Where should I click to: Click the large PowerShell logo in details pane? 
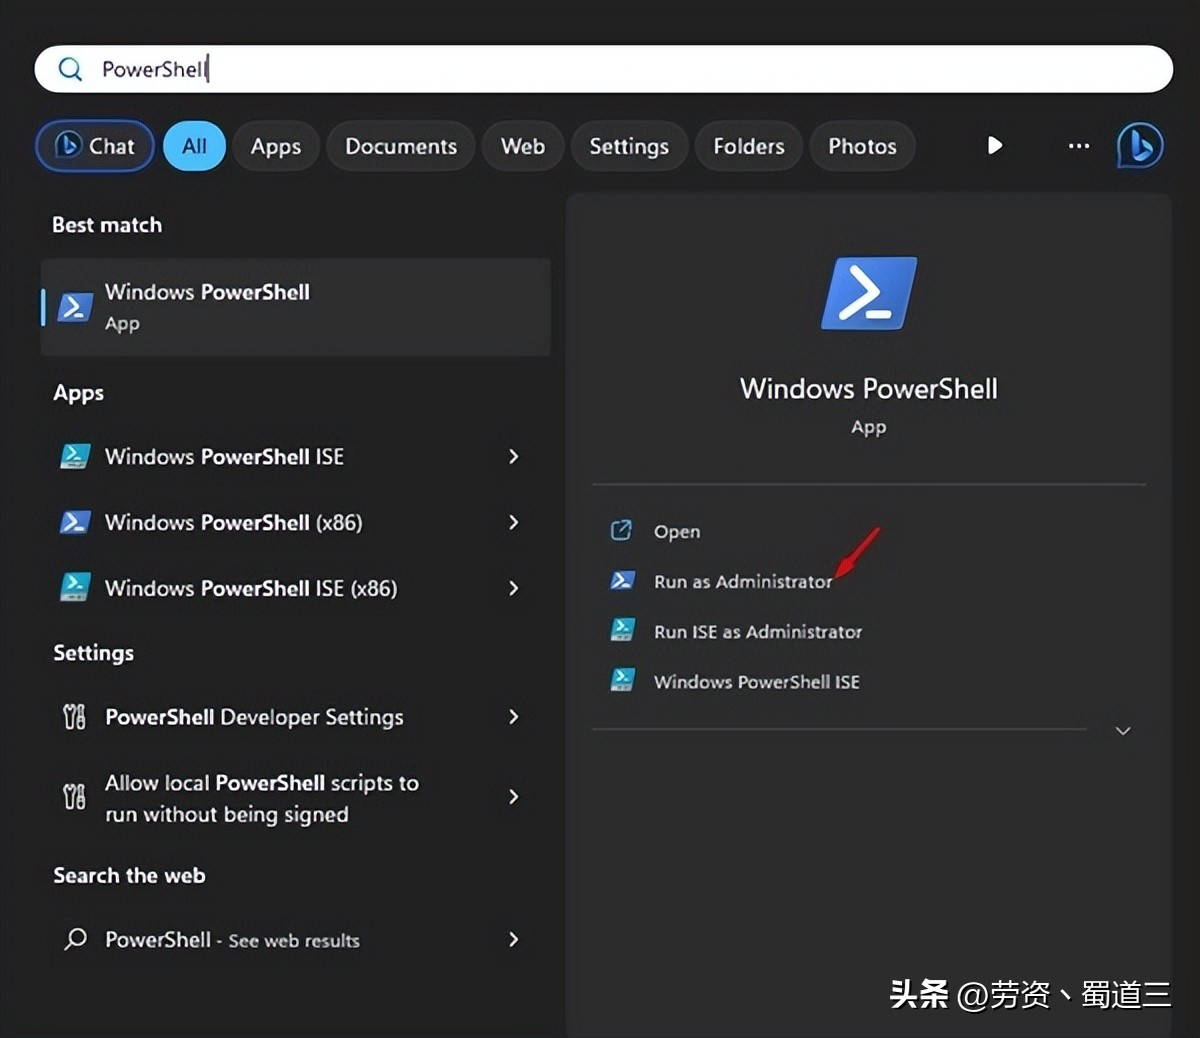[869, 293]
